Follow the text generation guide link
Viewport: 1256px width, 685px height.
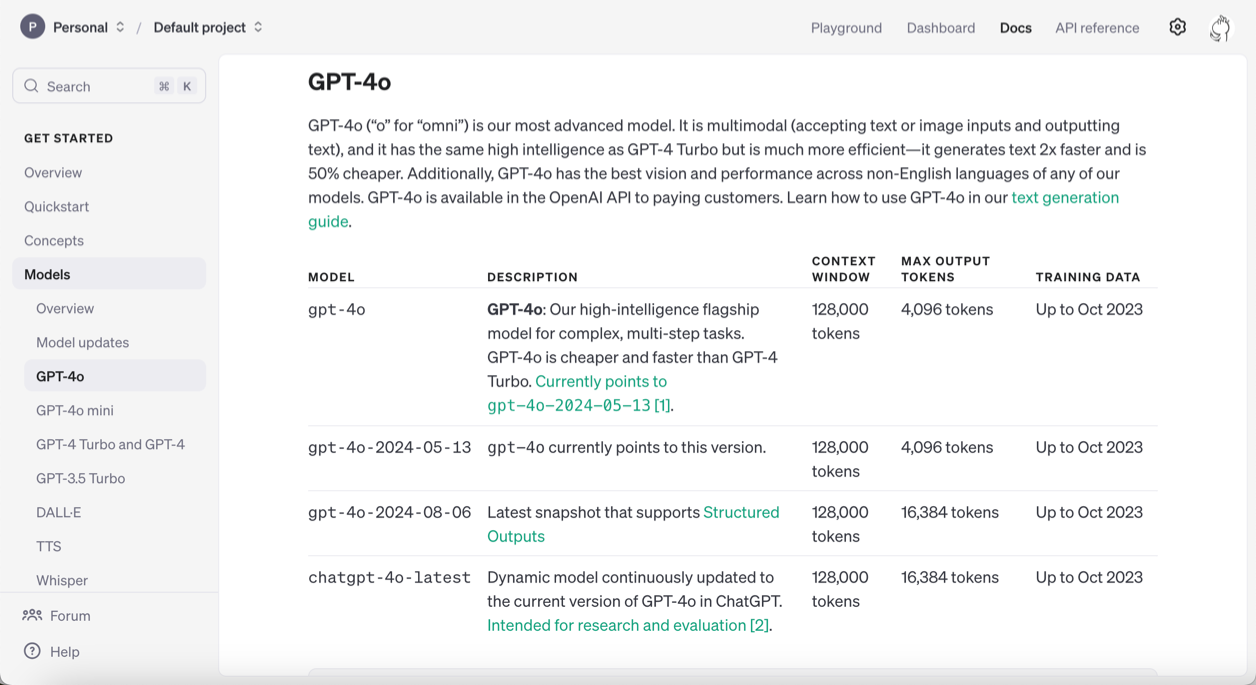(1065, 197)
